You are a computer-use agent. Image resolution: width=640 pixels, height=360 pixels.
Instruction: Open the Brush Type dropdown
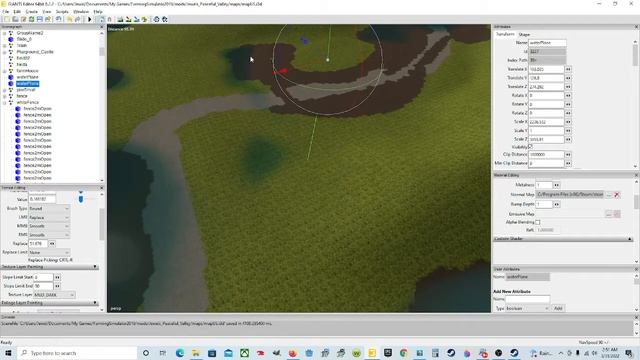click(x=49, y=209)
